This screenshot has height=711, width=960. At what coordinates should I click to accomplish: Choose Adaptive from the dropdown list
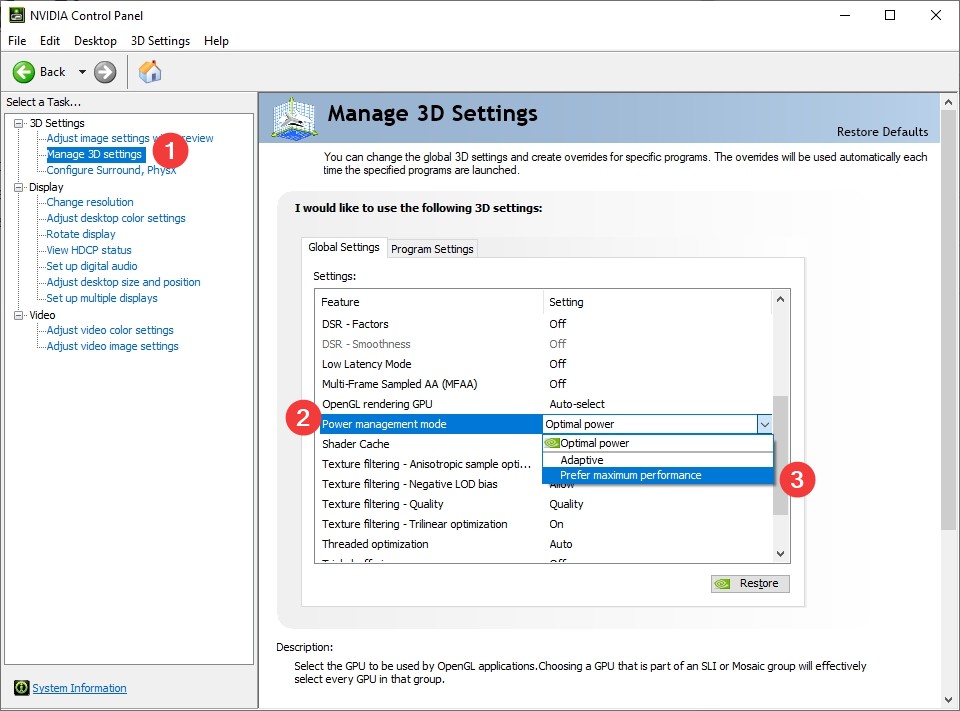[658, 460]
